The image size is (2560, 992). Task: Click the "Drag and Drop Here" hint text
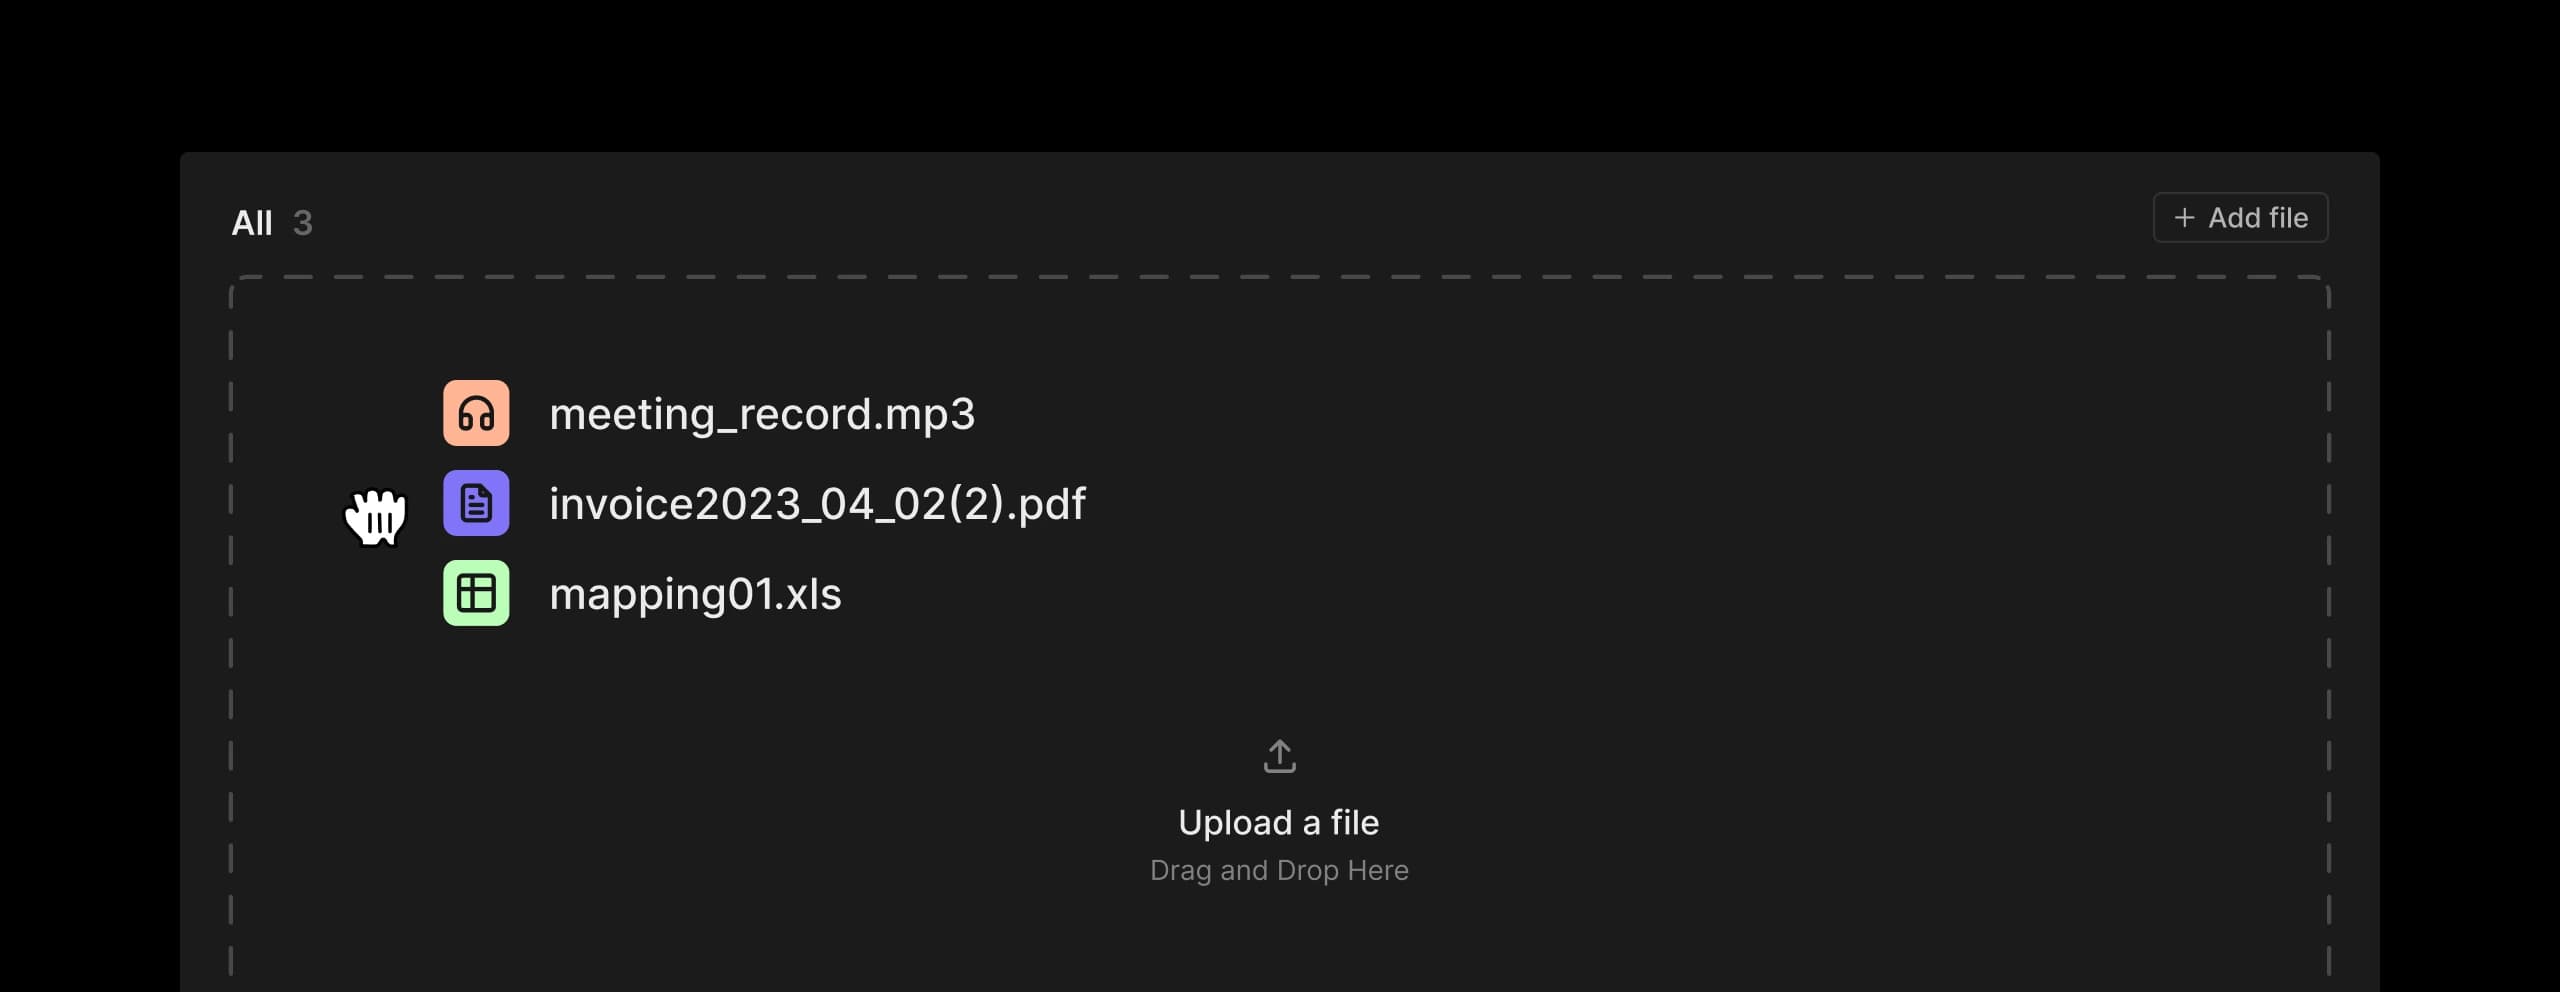[1278, 870]
